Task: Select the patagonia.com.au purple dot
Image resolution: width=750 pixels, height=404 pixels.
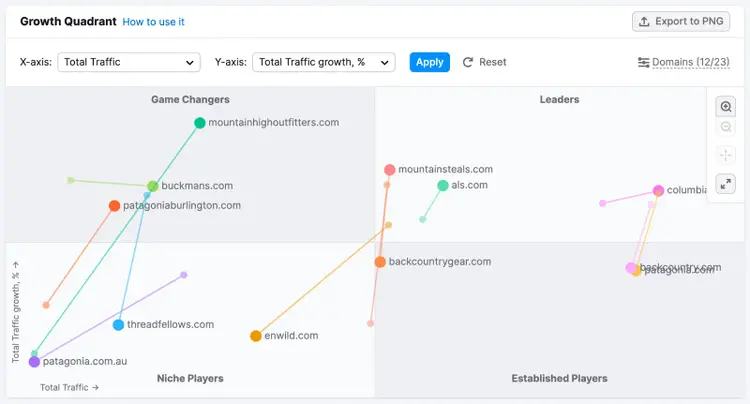Action: pyautogui.click(x=34, y=361)
